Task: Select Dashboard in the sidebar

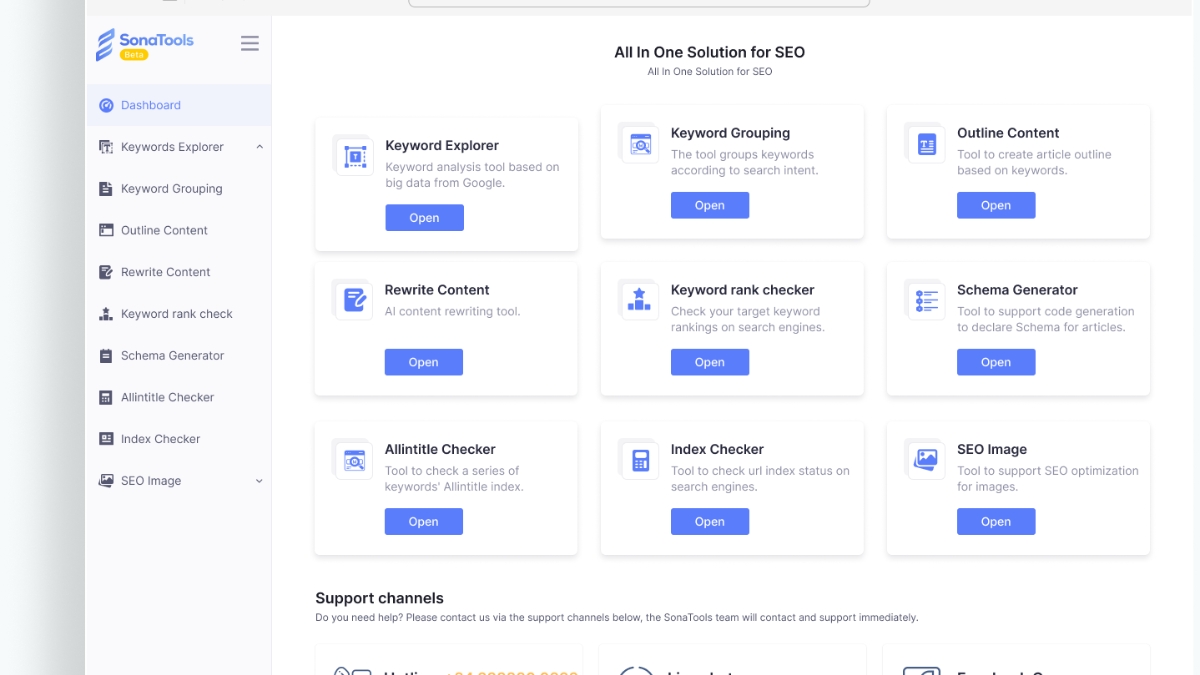Action: click(151, 105)
